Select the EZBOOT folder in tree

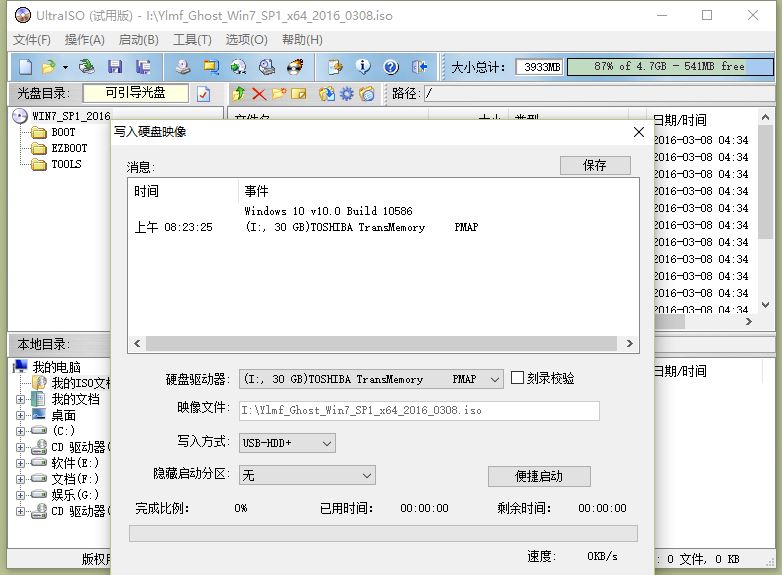[x=69, y=148]
